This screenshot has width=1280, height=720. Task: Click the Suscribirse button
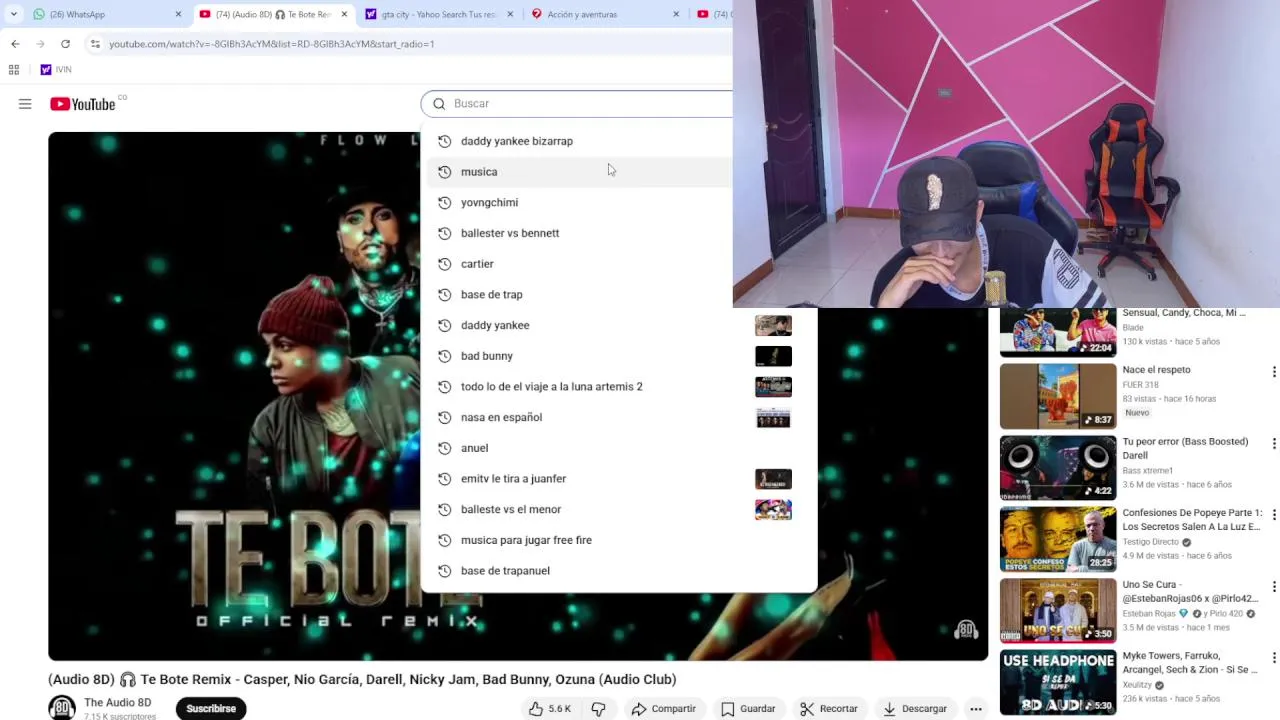[211, 708]
